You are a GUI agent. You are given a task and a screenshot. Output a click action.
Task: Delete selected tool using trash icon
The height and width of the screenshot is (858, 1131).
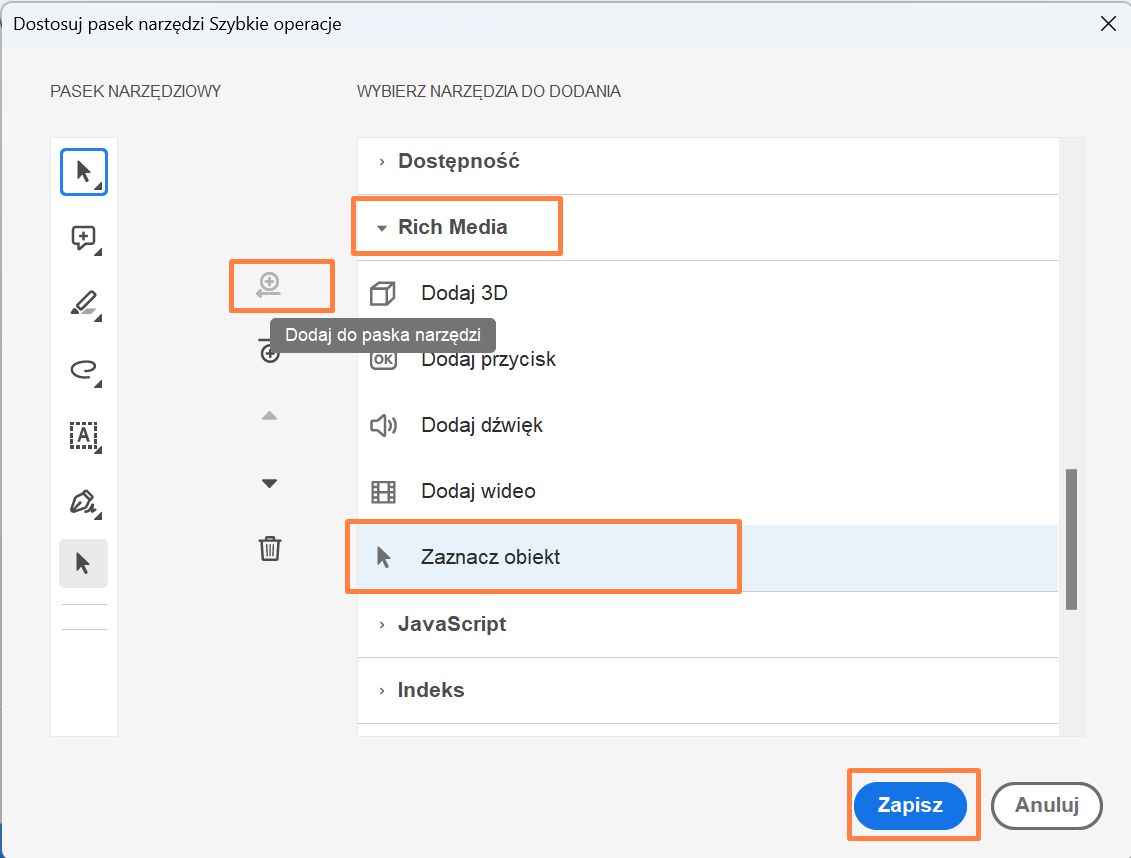pos(270,548)
